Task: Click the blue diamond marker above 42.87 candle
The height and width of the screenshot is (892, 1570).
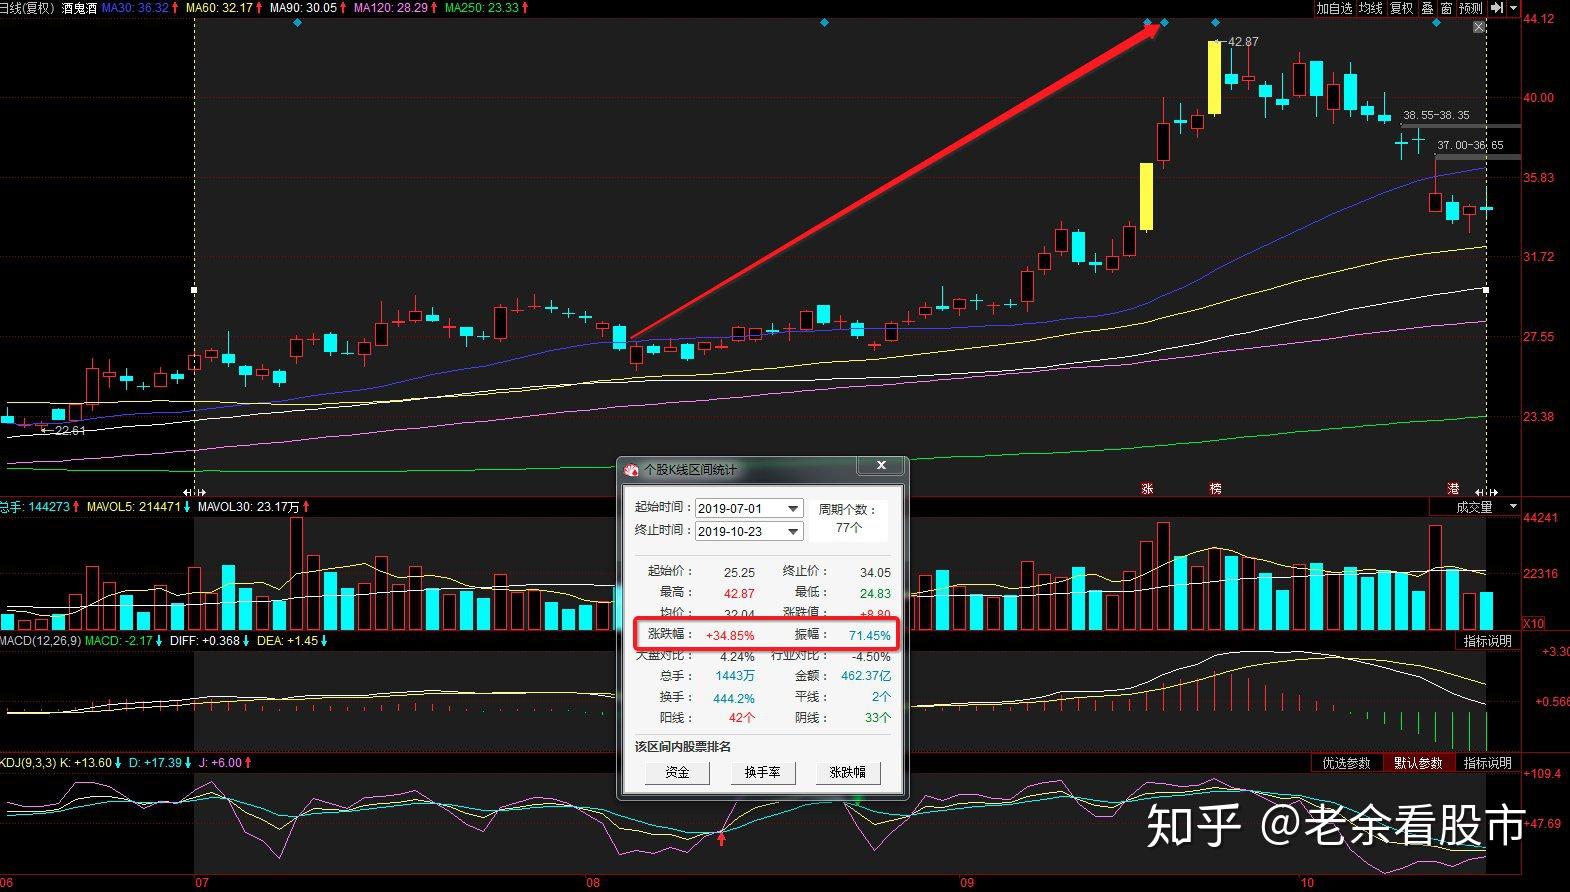Action: [1215, 22]
